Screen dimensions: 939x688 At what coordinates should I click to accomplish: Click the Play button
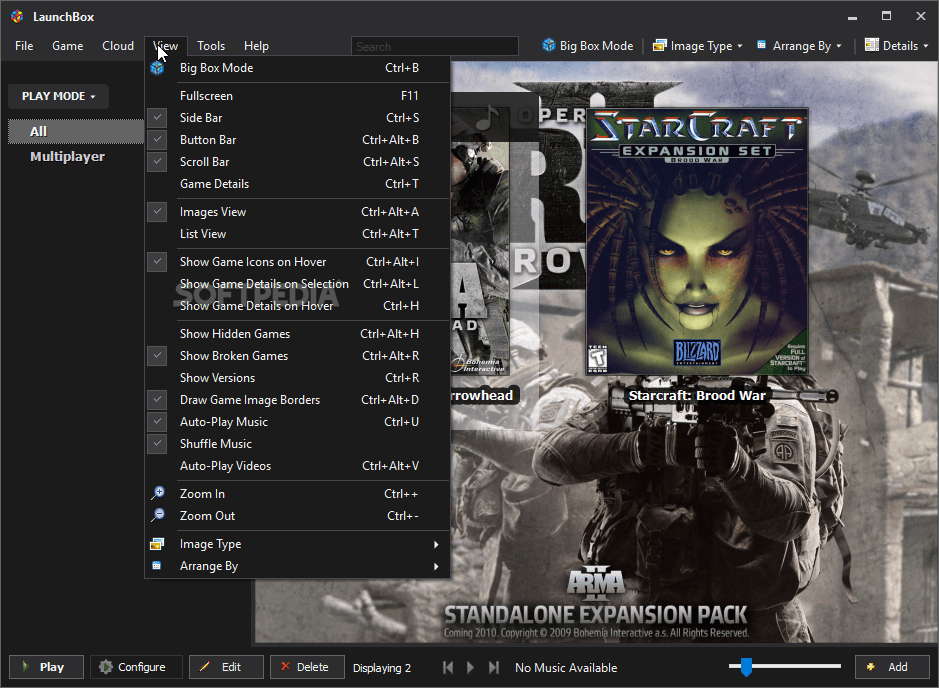[x=46, y=667]
